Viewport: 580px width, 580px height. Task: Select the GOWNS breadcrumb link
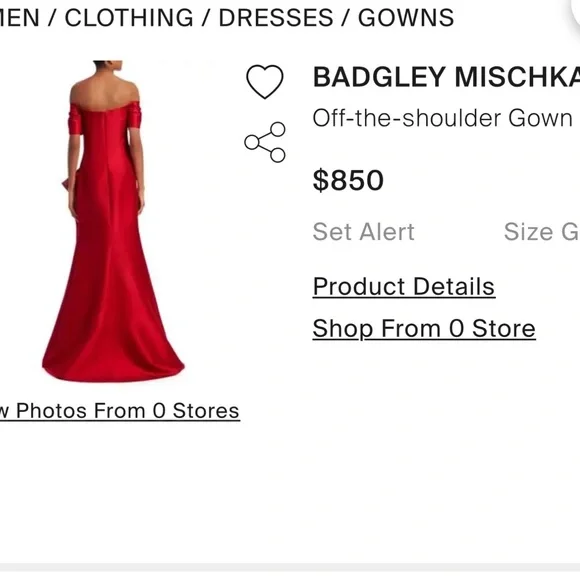pos(406,17)
